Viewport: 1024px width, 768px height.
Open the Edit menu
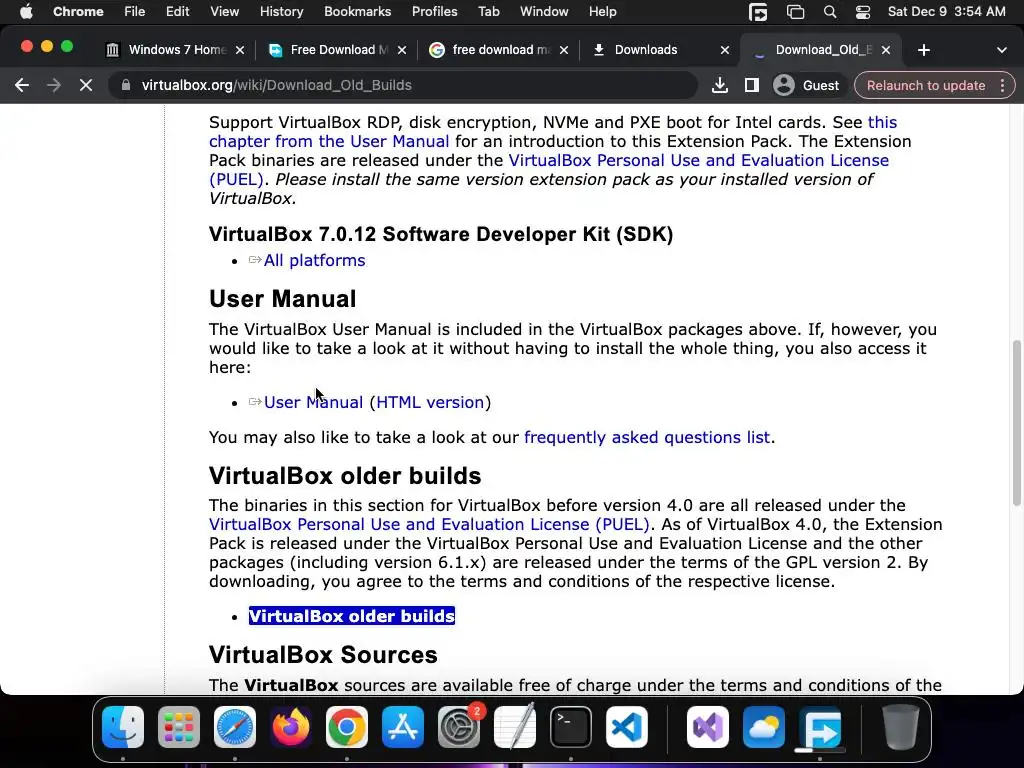tap(177, 12)
